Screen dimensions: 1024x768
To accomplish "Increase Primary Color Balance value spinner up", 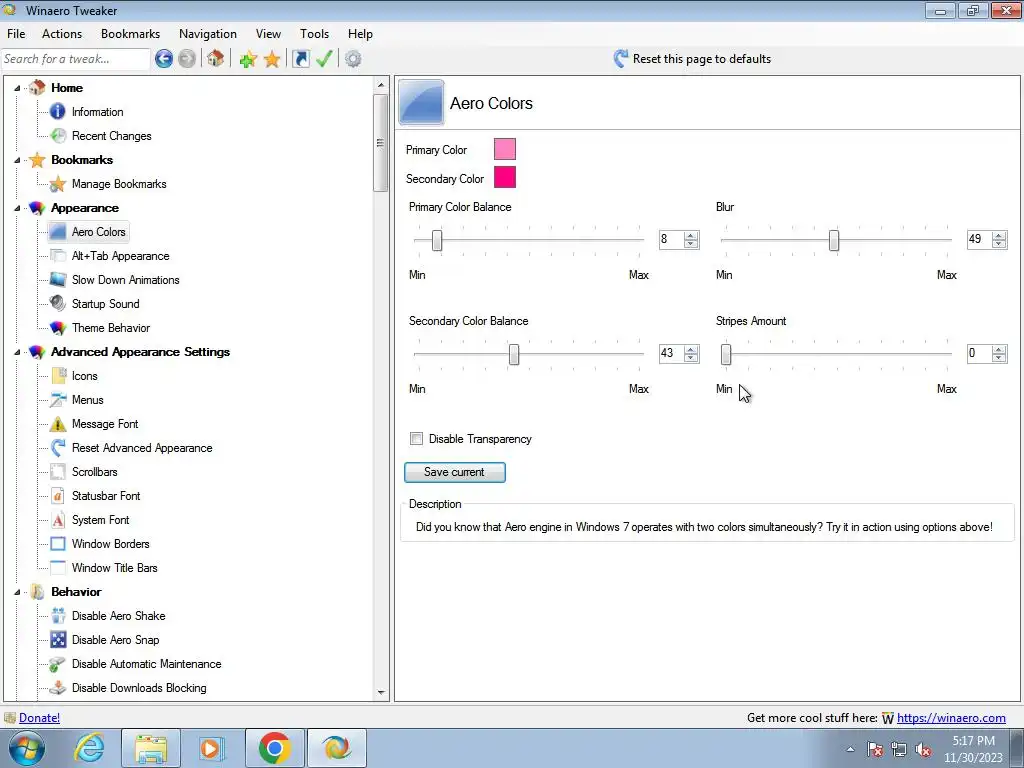I will (x=691, y=236).
